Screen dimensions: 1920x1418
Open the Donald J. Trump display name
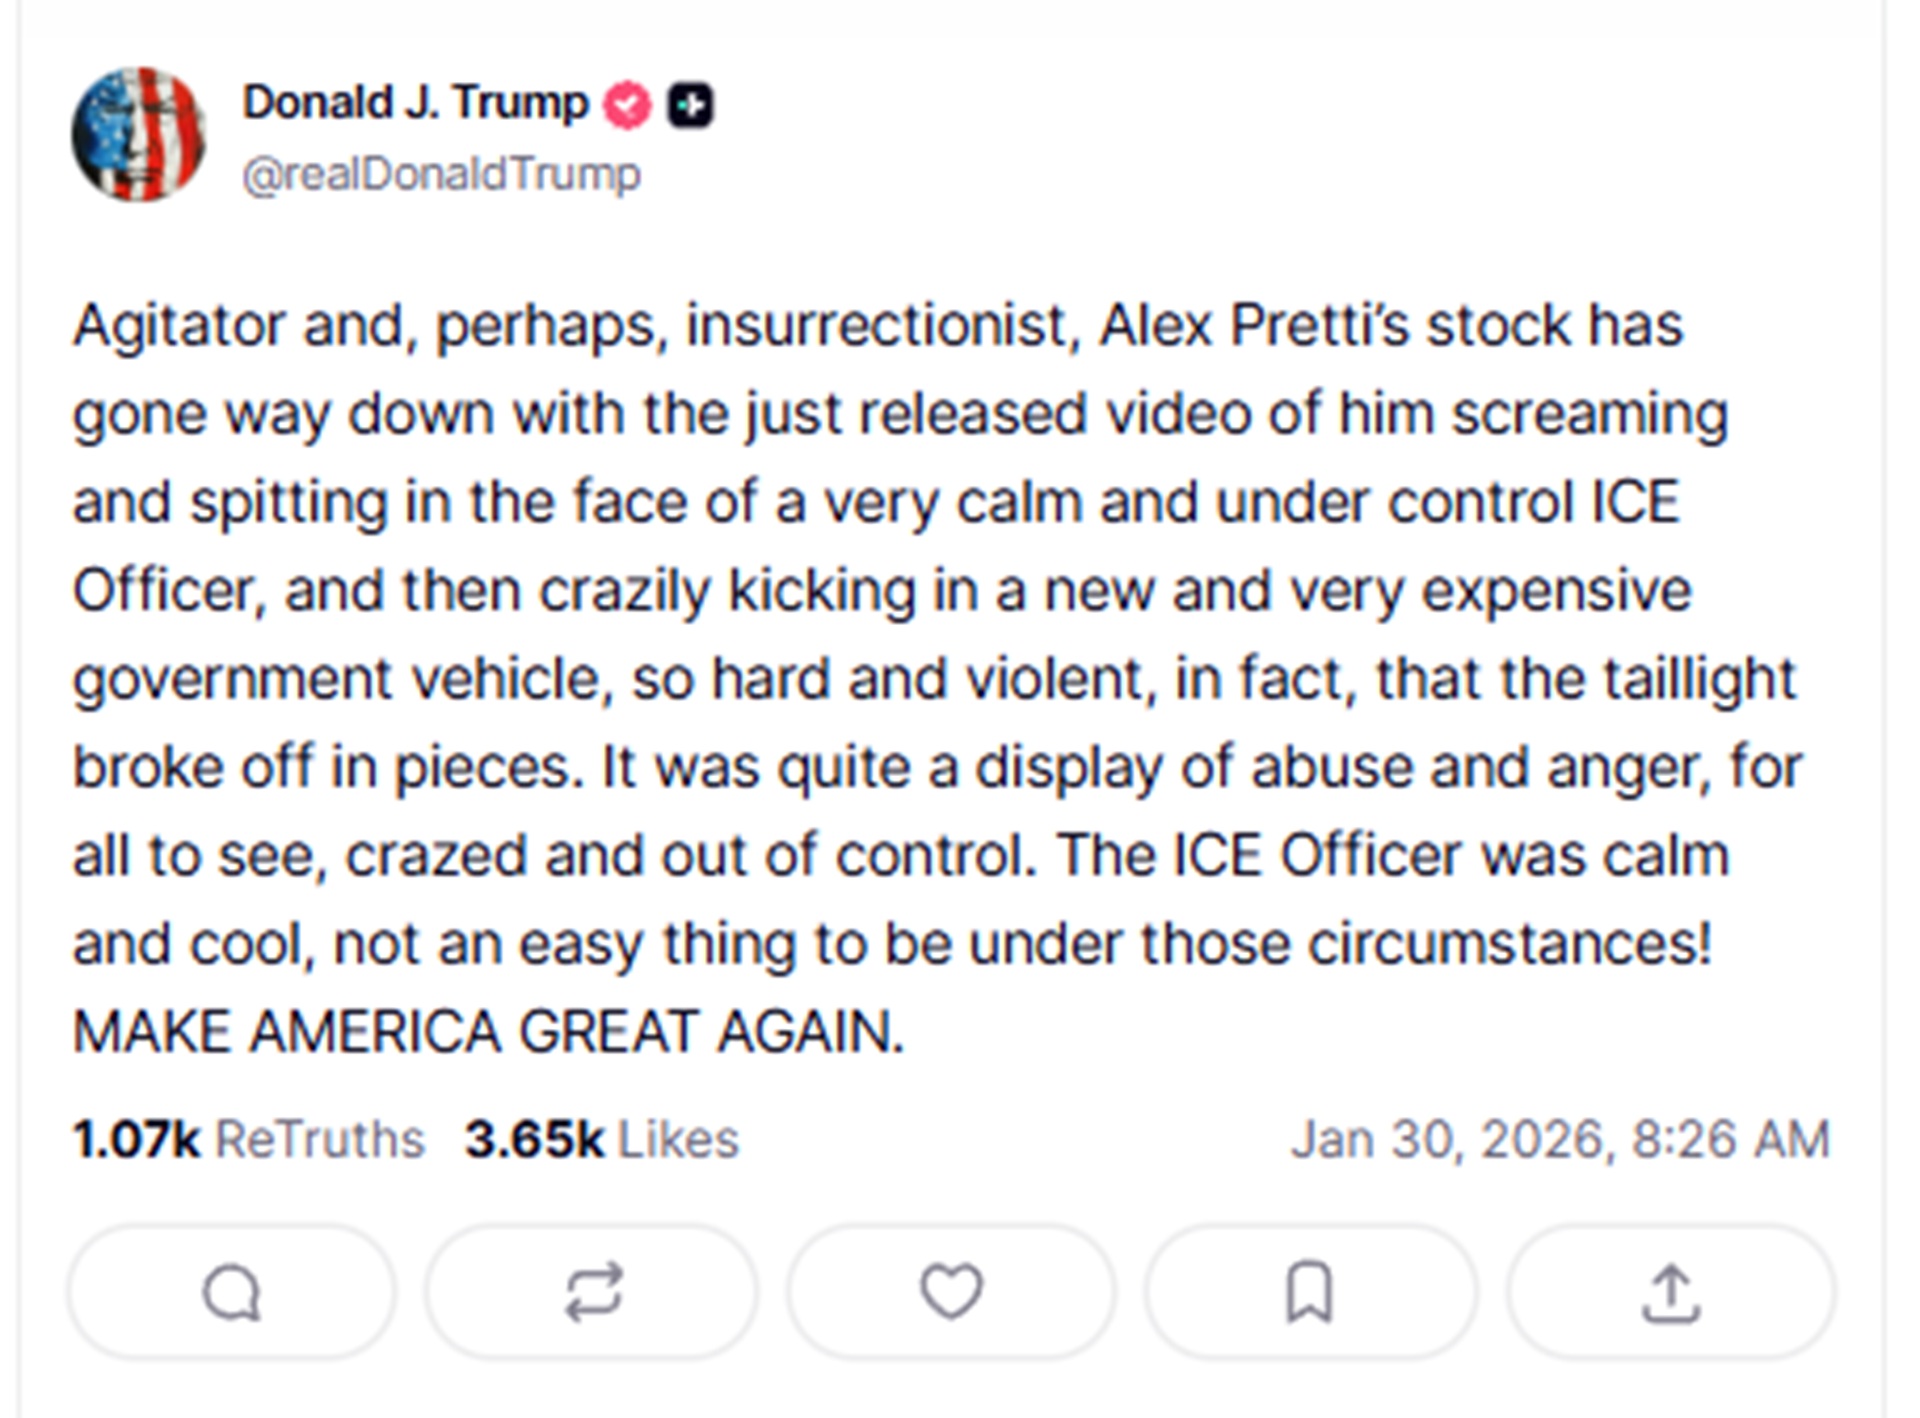(415, 103)
